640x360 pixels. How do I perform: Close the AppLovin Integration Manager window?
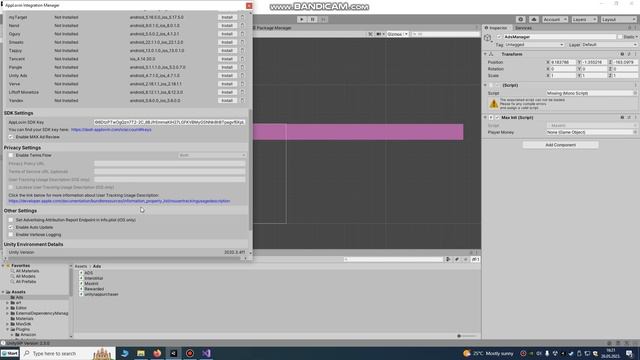(249, 6)
